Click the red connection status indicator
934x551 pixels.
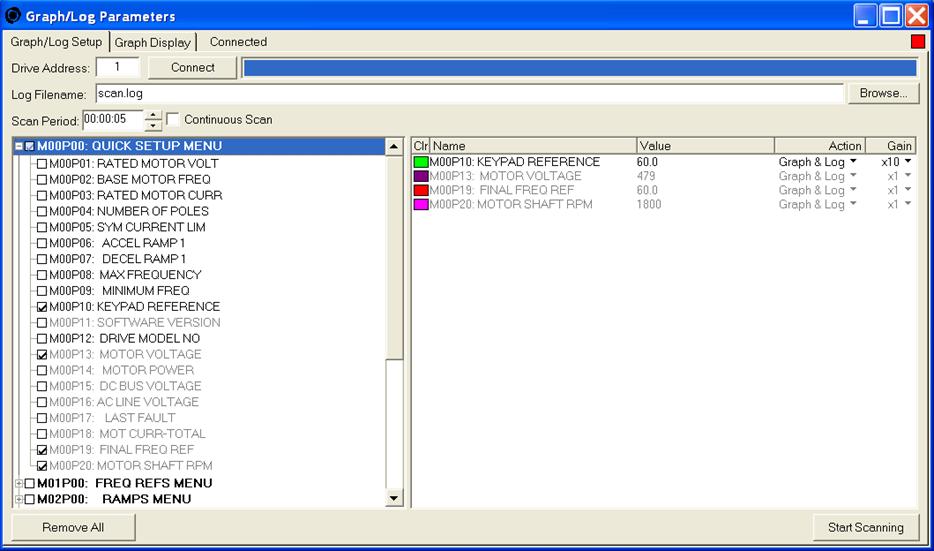(x=918, y=42)
